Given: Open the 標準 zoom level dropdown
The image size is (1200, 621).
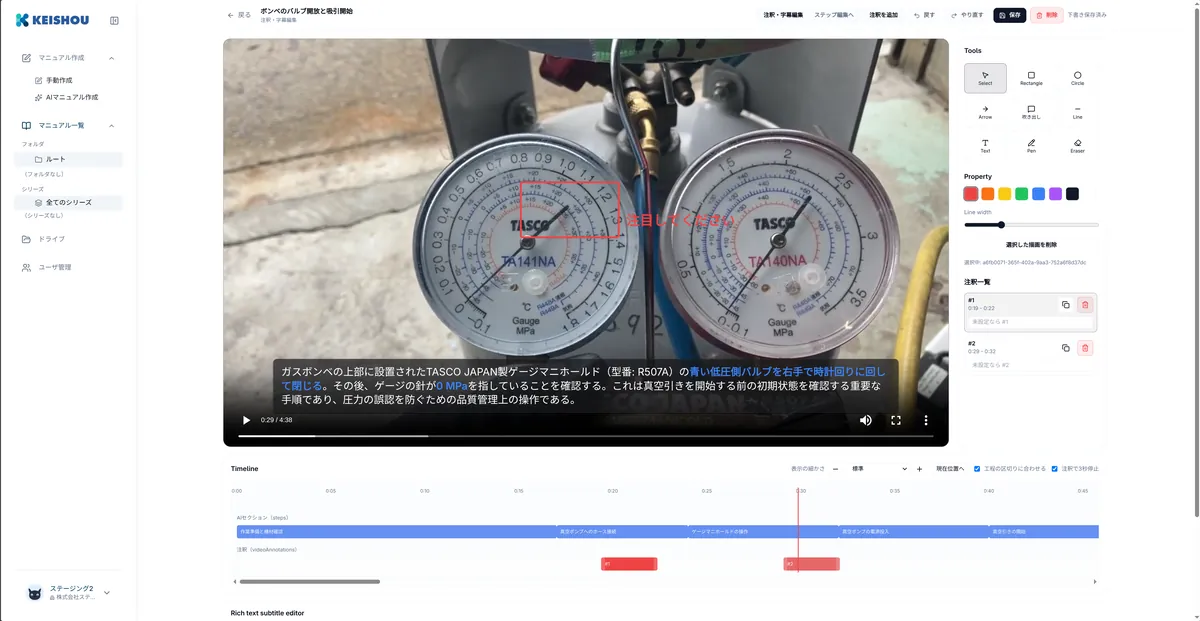Looking at the screenshot, I should point(879,468).
